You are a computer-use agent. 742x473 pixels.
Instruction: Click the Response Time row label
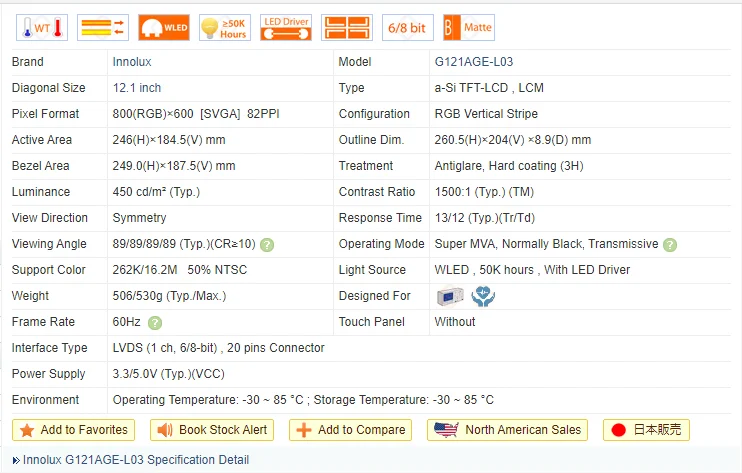[x=380, y=218]
